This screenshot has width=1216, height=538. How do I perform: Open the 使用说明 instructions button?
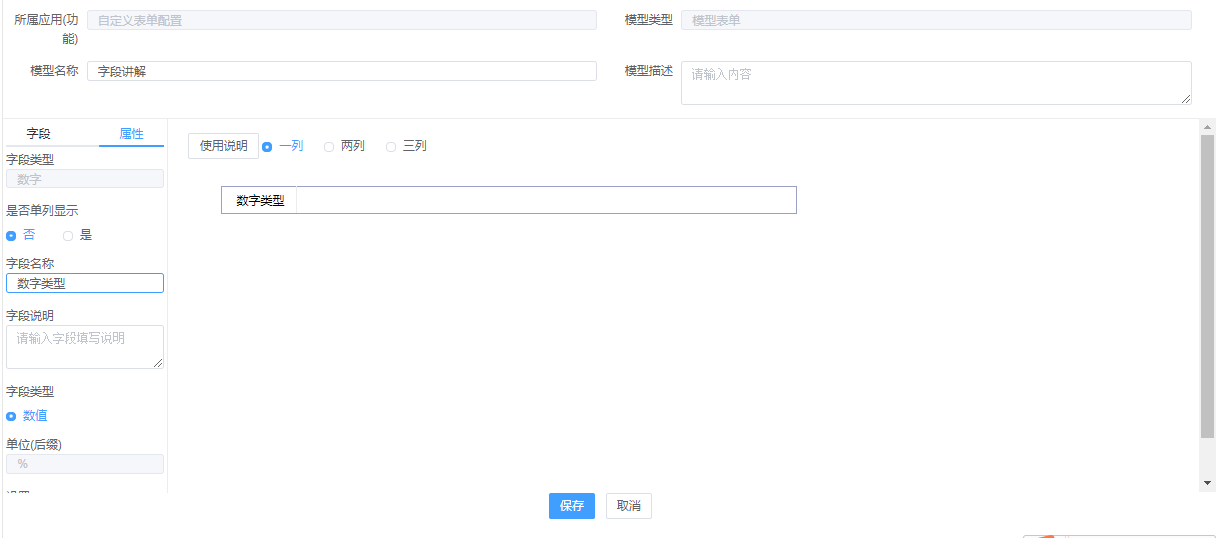click(223, 146)
